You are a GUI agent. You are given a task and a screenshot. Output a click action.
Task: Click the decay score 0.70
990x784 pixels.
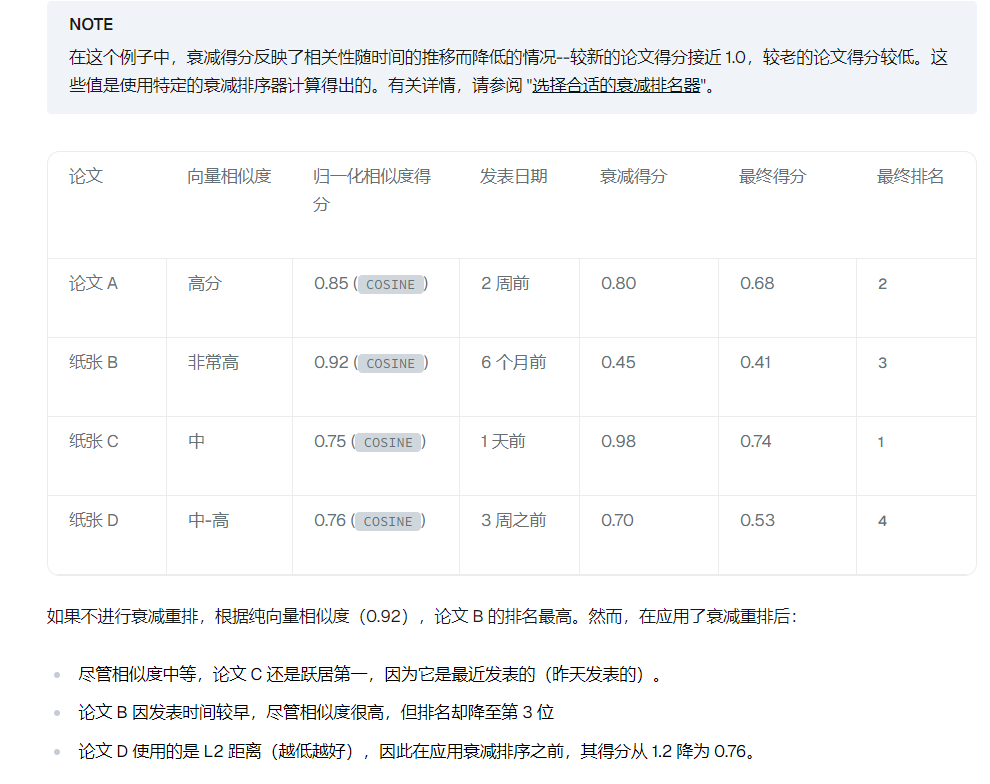(617, 520)
